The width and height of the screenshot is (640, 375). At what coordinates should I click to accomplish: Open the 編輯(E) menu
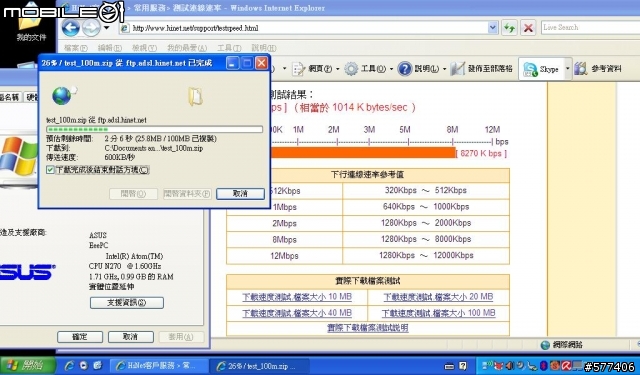click(x=110, y=48)
